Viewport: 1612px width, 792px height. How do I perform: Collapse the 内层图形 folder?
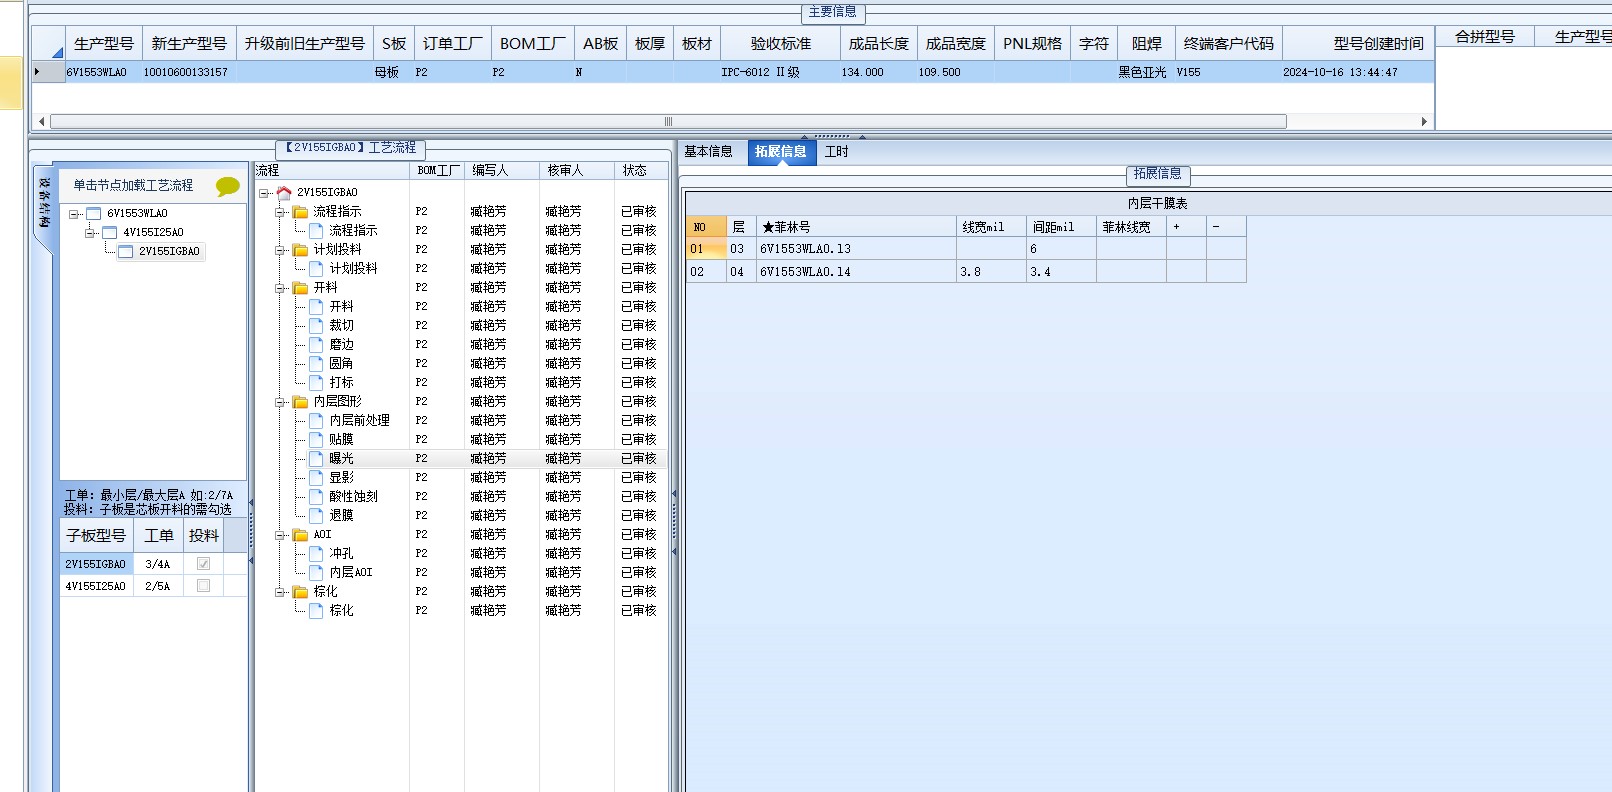click(x=281, y=402)
